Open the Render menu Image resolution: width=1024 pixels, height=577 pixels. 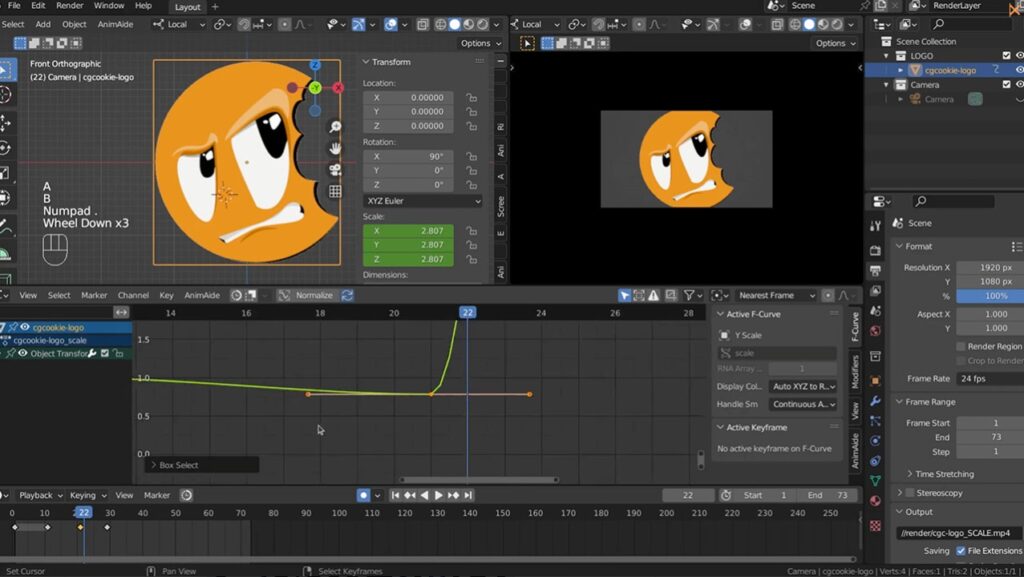[x=69, y=5]
